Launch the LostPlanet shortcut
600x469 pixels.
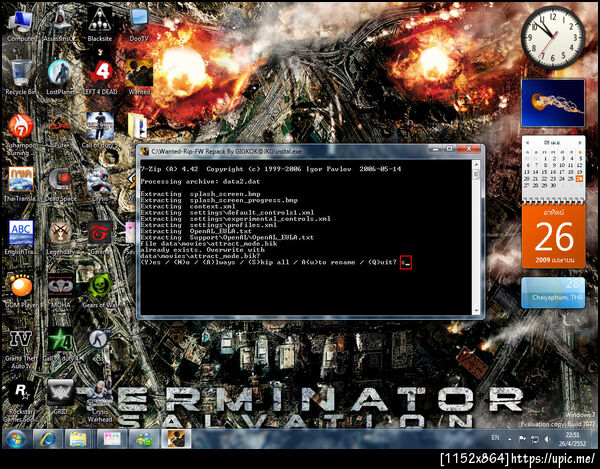click(60, 77)
